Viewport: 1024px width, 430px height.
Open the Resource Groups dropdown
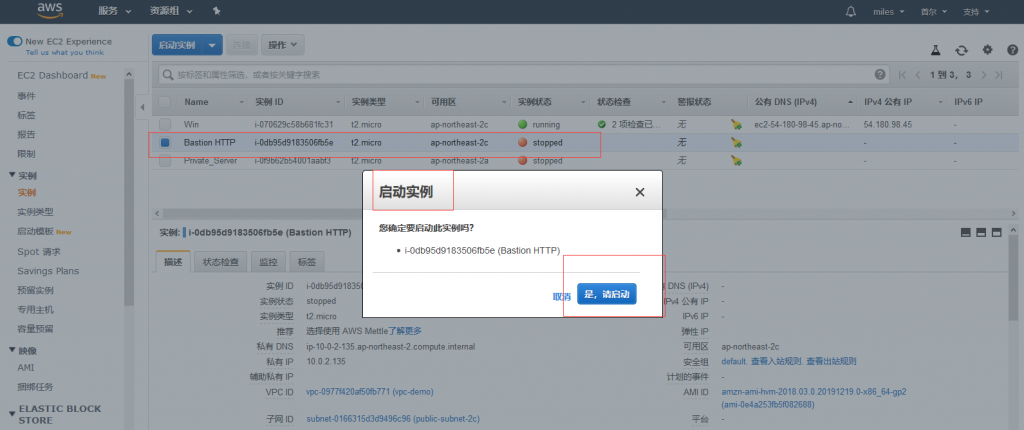coord(171,12)
